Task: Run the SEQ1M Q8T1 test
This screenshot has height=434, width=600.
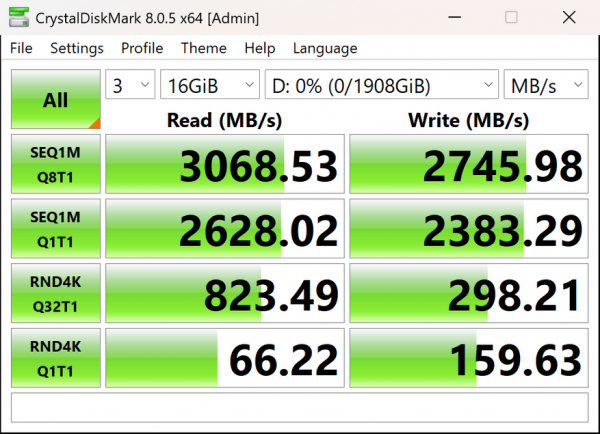Action: pos(56,164)
